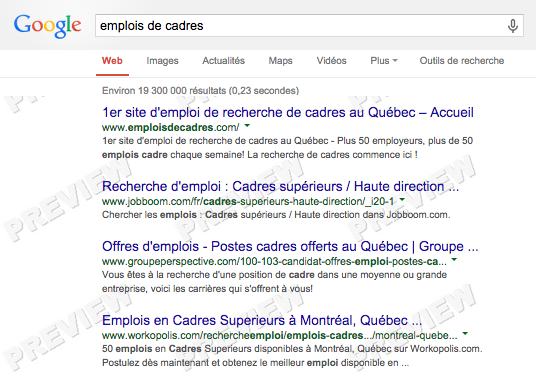Go to the Maps tab

(x=280, y=61)
